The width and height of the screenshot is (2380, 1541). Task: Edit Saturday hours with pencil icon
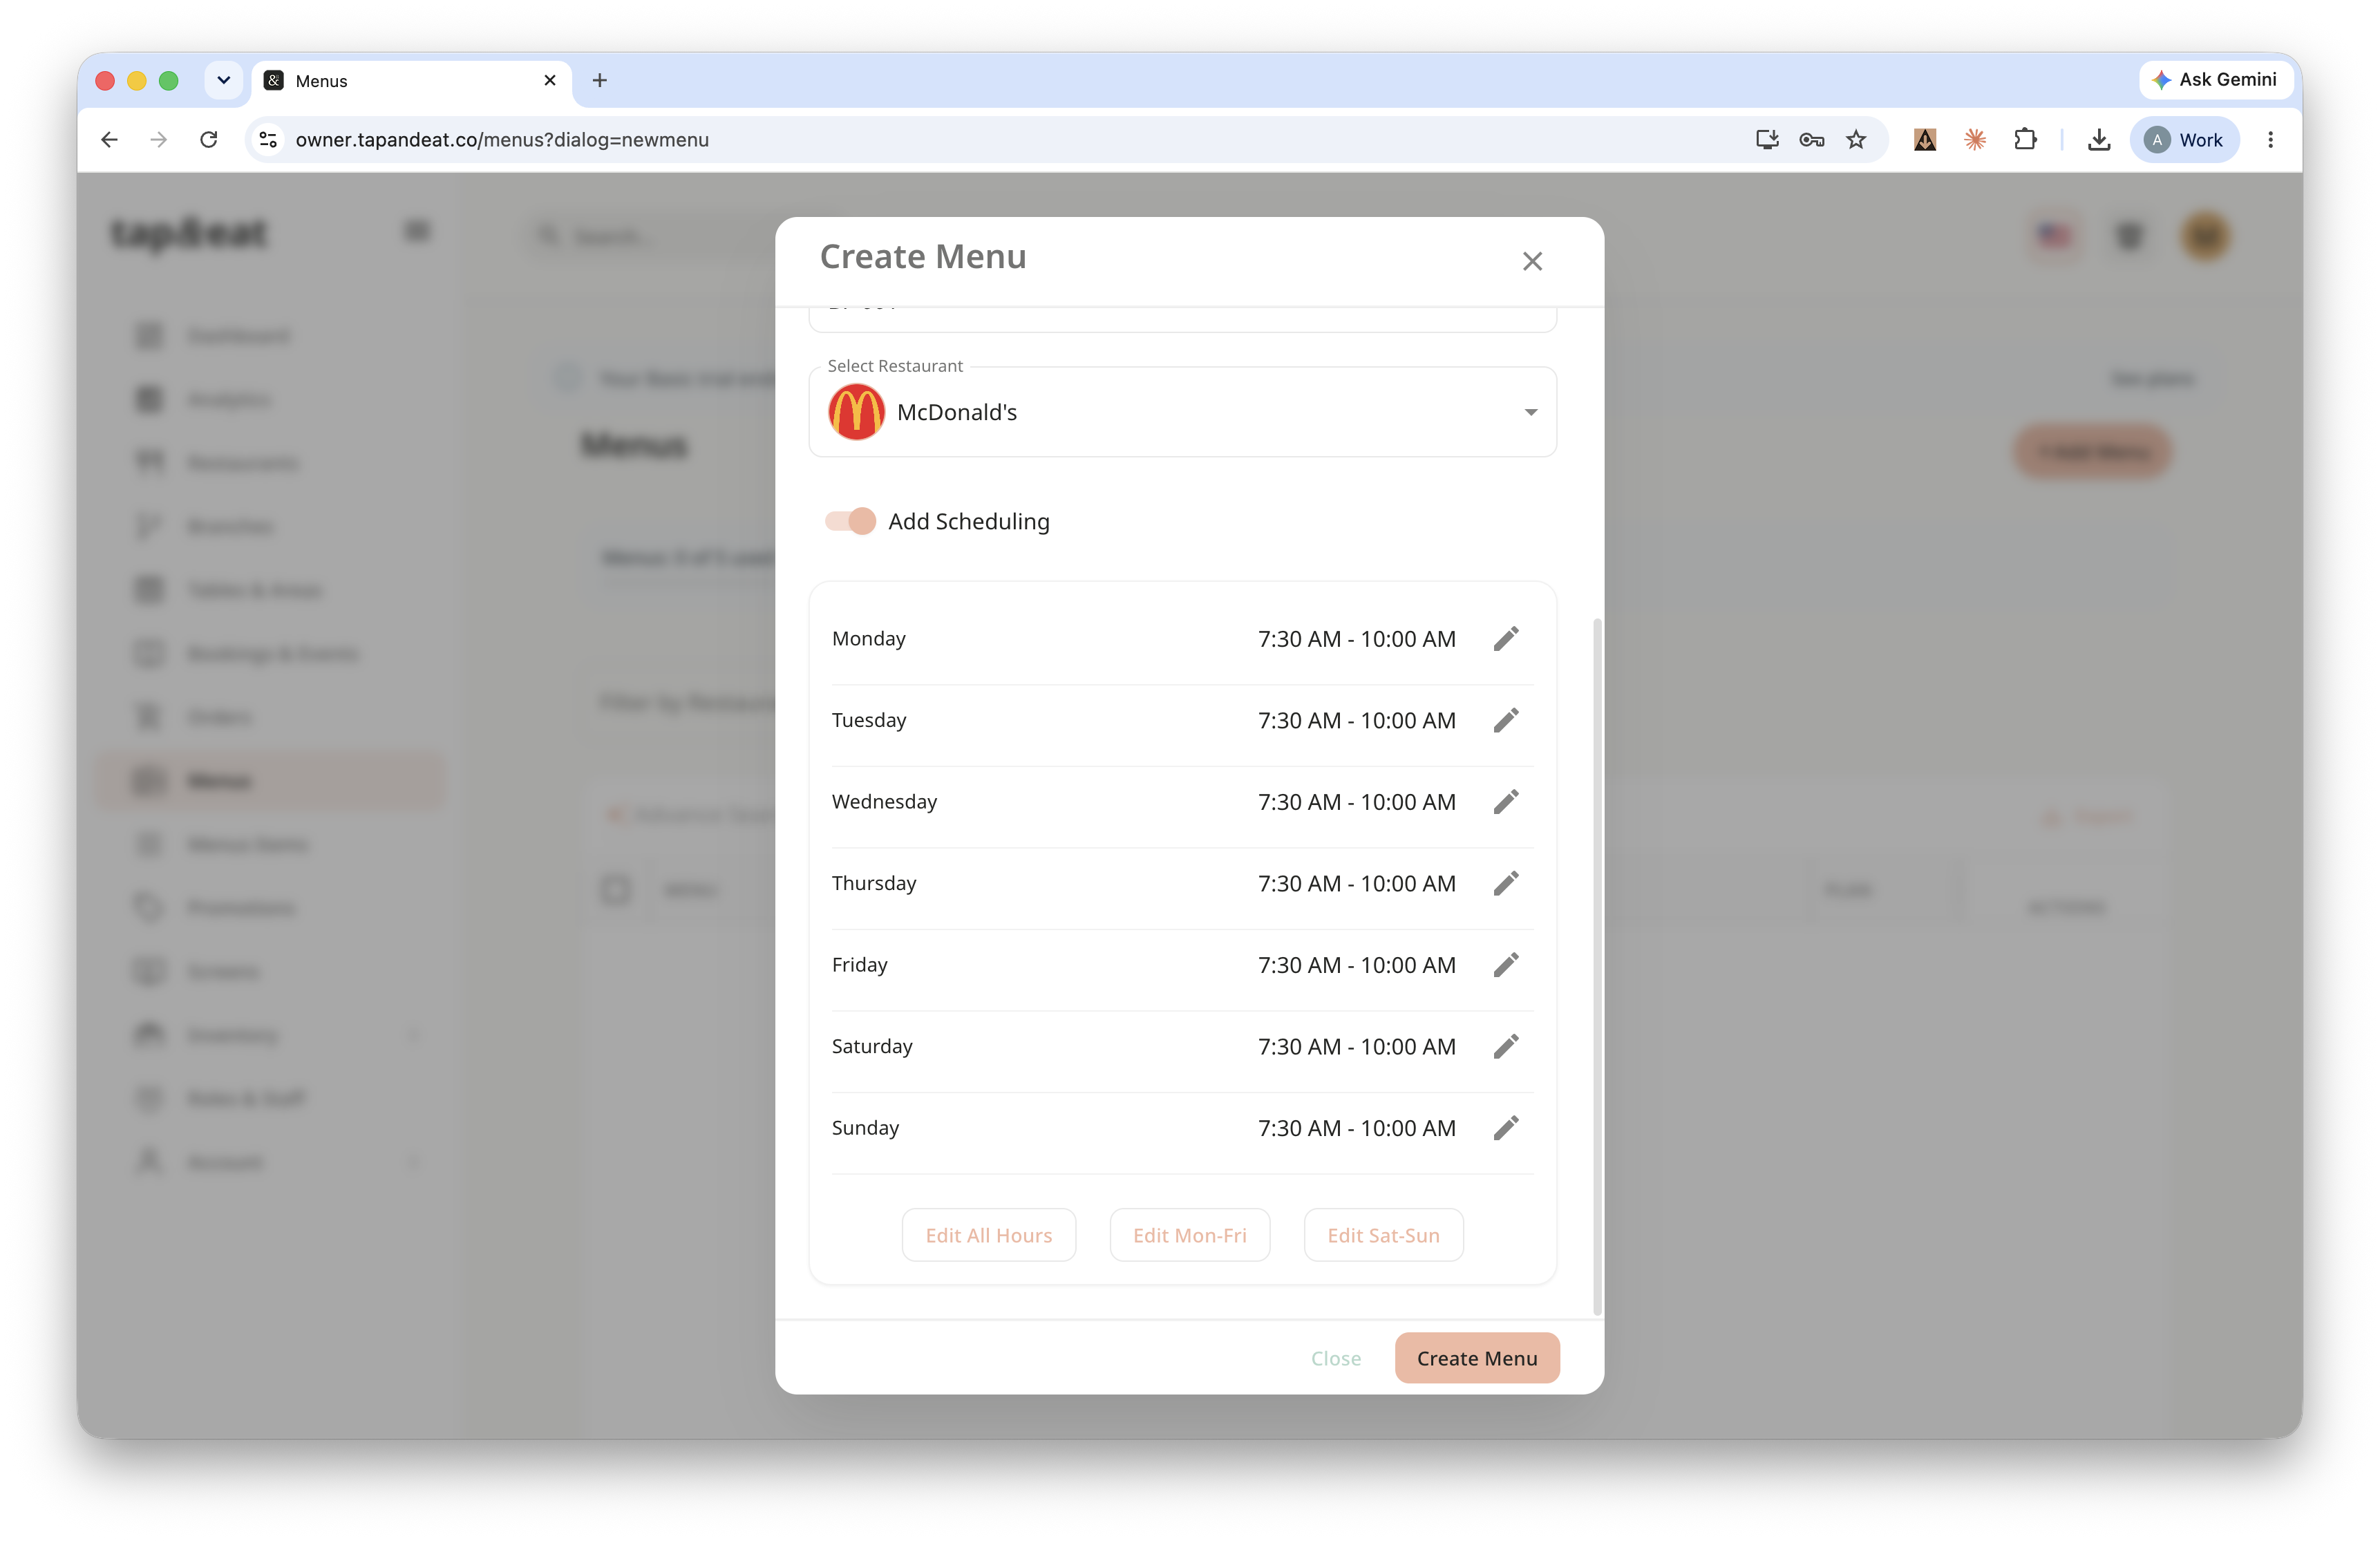point(1506,1046)
